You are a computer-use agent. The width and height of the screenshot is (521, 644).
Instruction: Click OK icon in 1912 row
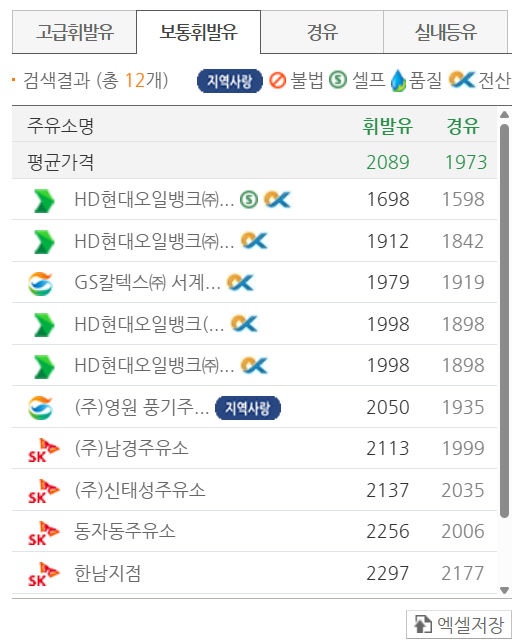pyautogui.click(x=254, y=241)
